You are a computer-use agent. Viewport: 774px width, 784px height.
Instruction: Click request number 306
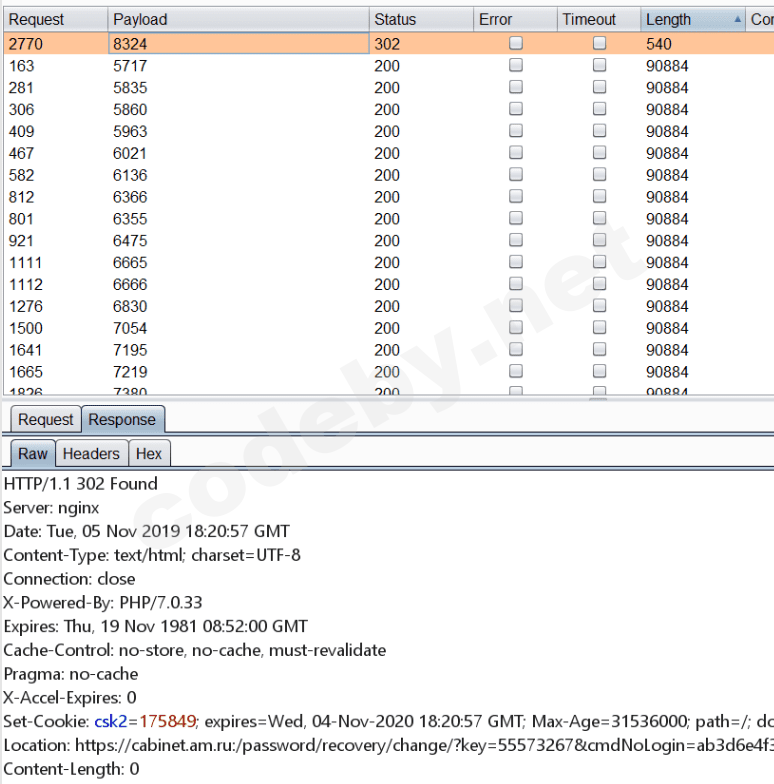pyautogui.click(x=22, y=110)
